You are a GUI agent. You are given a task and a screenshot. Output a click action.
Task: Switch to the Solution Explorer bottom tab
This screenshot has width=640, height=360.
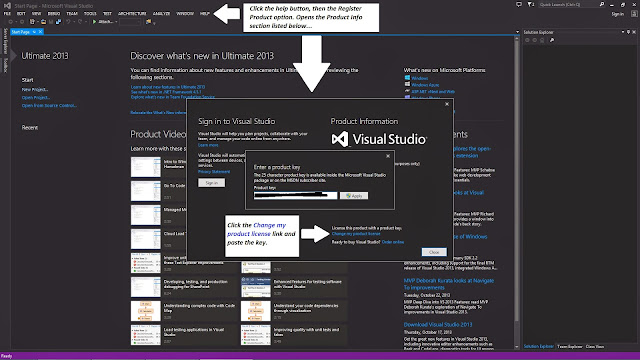(538, 347)
